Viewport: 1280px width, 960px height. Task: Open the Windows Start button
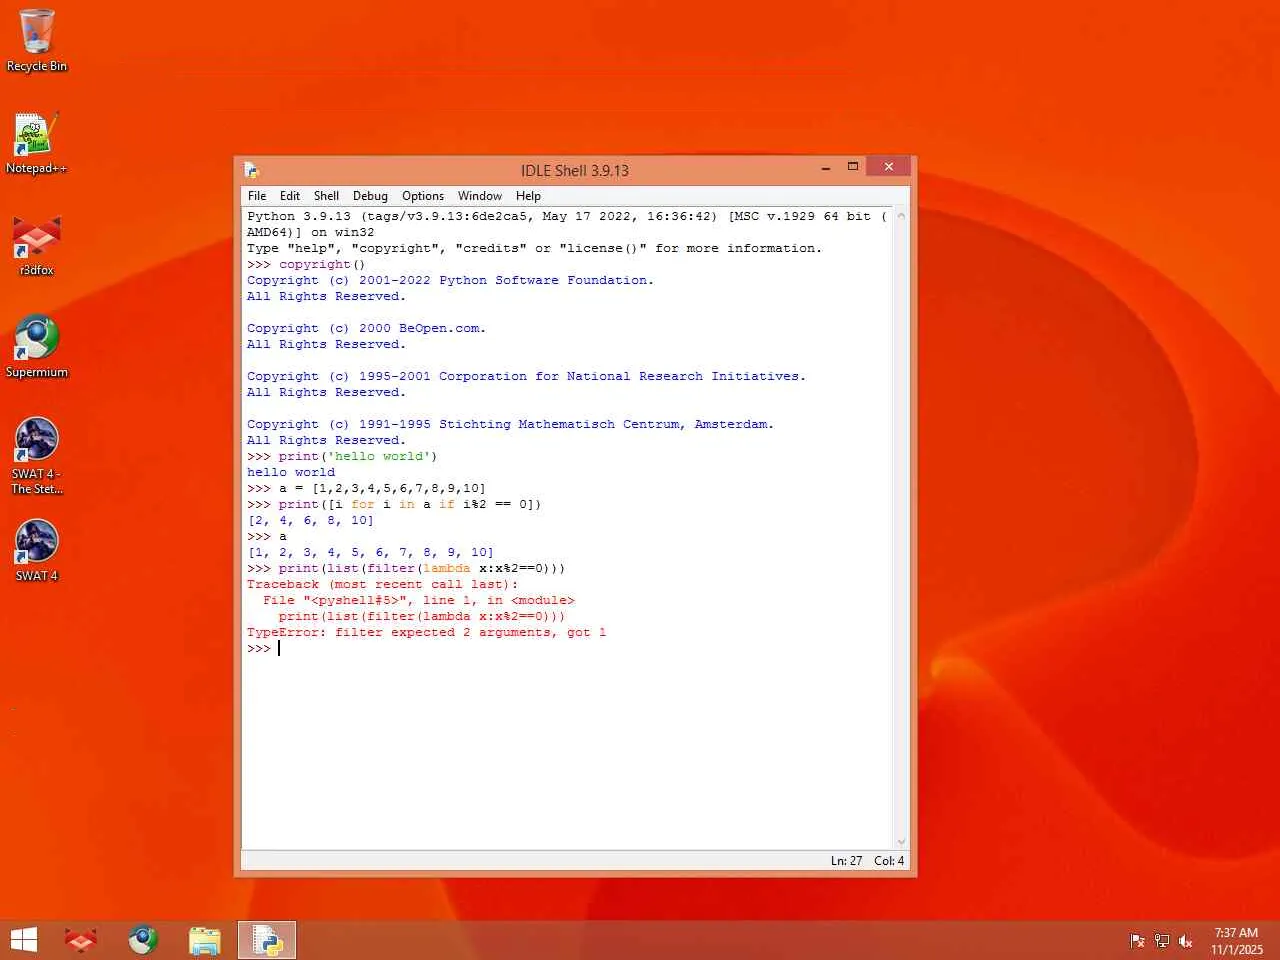(24, 940)
